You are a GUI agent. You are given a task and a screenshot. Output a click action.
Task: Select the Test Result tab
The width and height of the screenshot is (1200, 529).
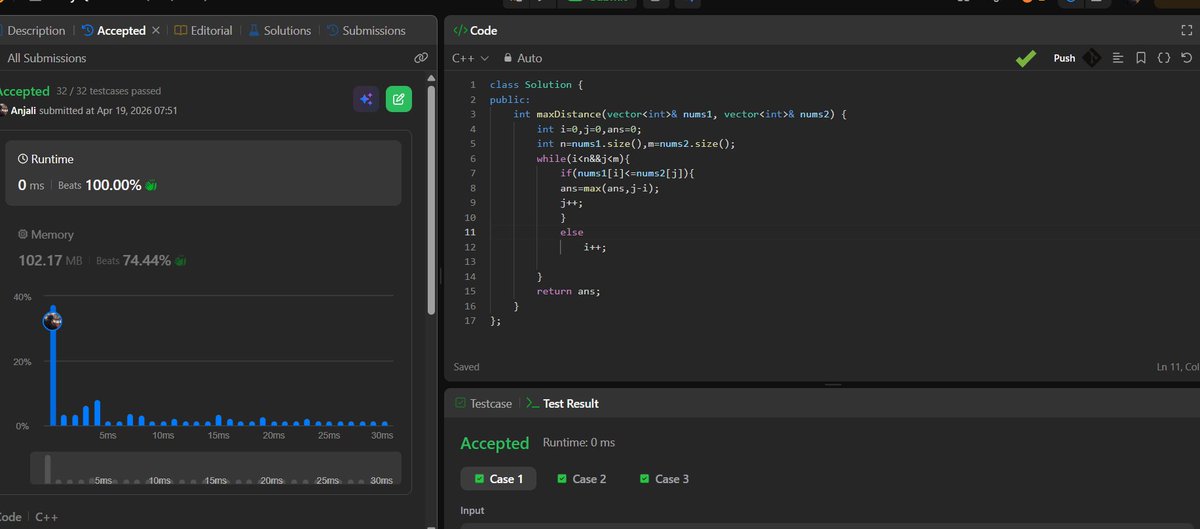pos(563,403)
